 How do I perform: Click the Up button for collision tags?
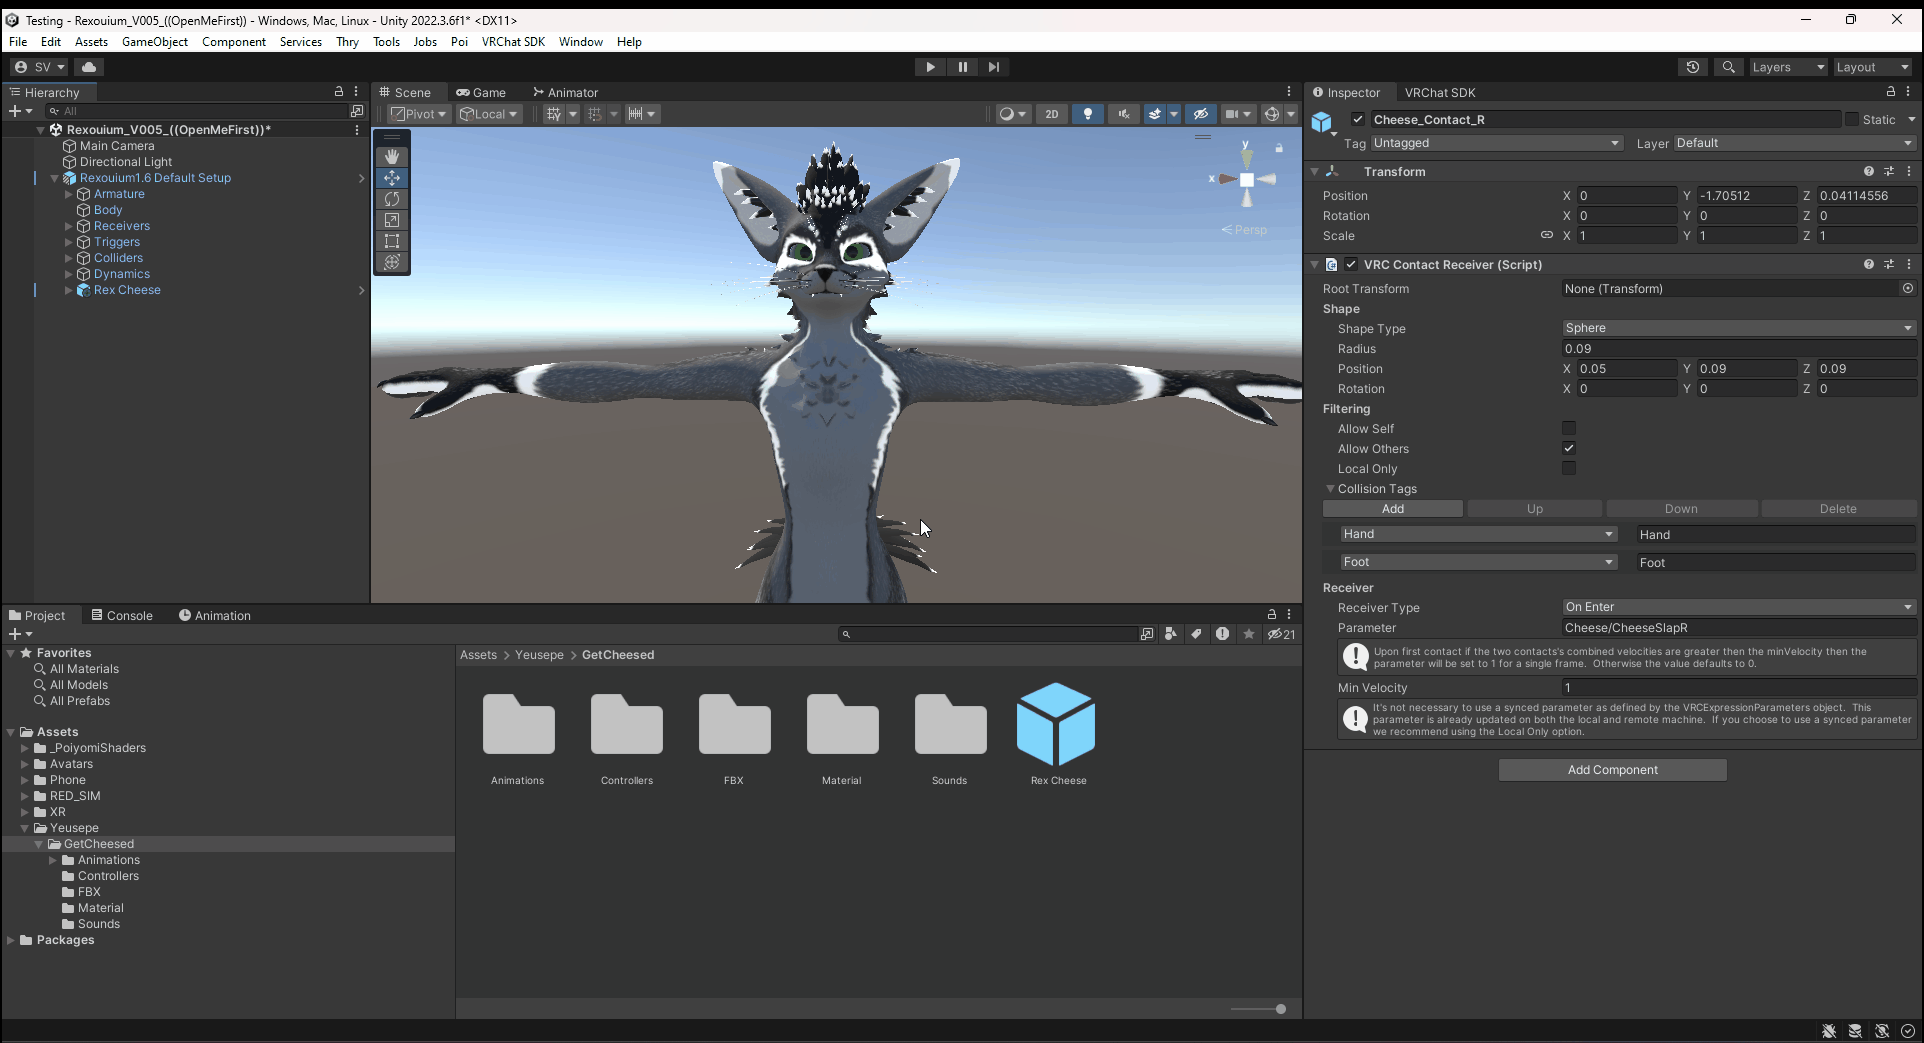tap(1535, 509)
